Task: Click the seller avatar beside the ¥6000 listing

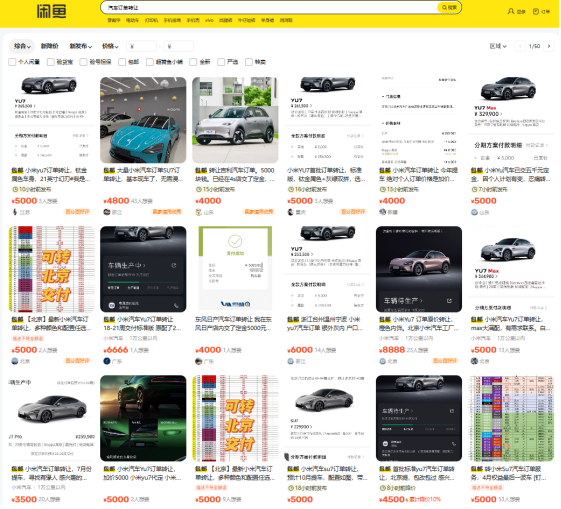Action: pos(291,361)
